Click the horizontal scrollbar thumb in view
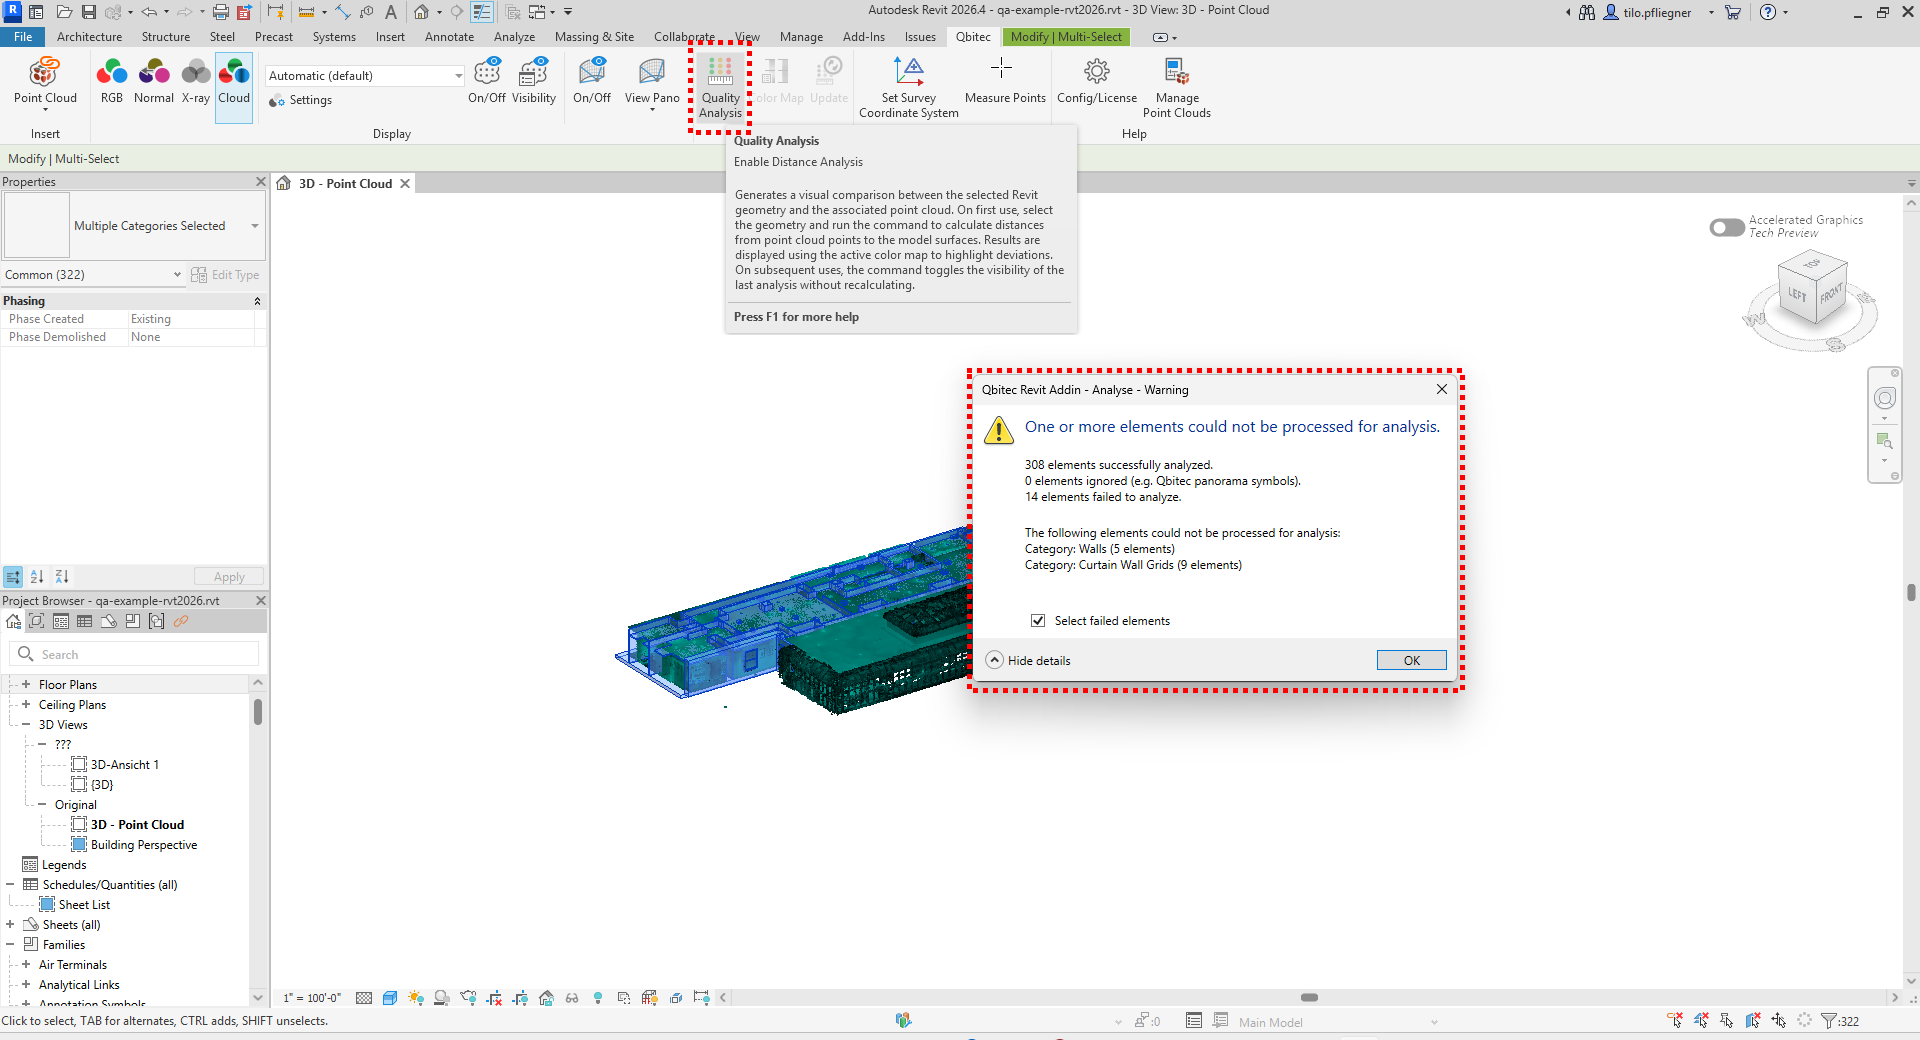1920x1040 pixels. (x=1309, y=998)
